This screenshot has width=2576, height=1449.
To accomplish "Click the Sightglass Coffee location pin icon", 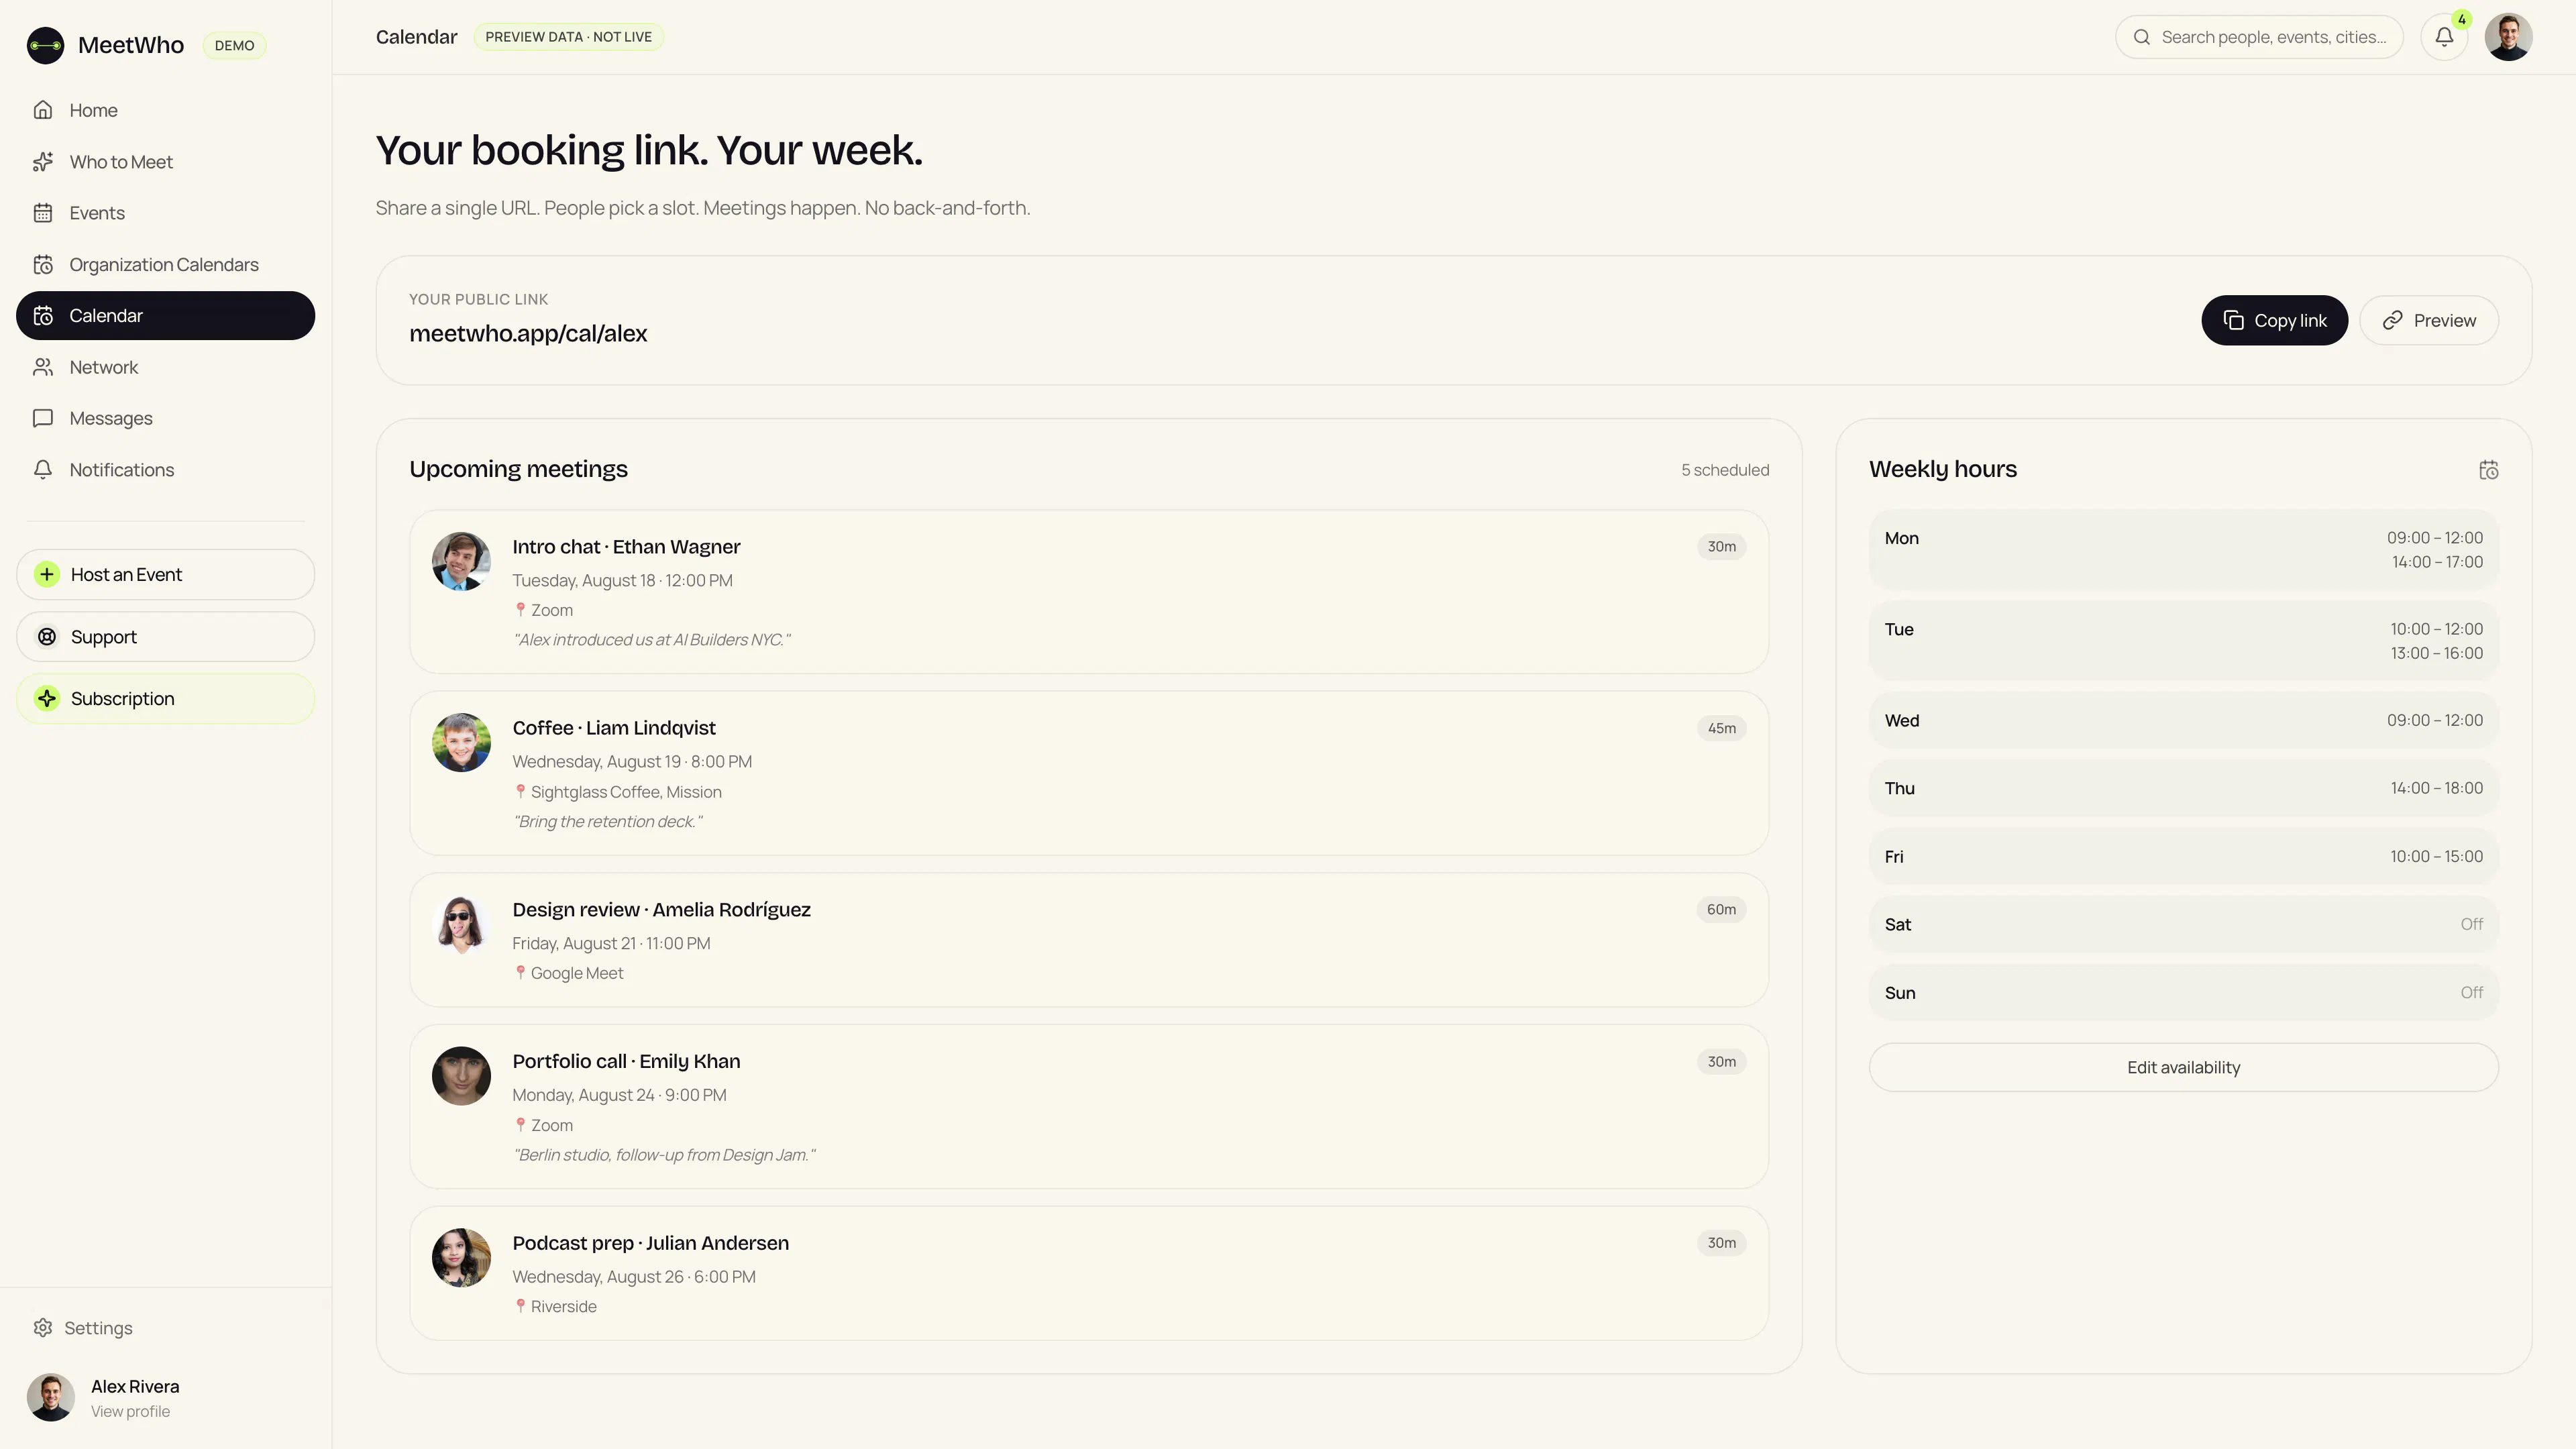I will tap(520, 791).
